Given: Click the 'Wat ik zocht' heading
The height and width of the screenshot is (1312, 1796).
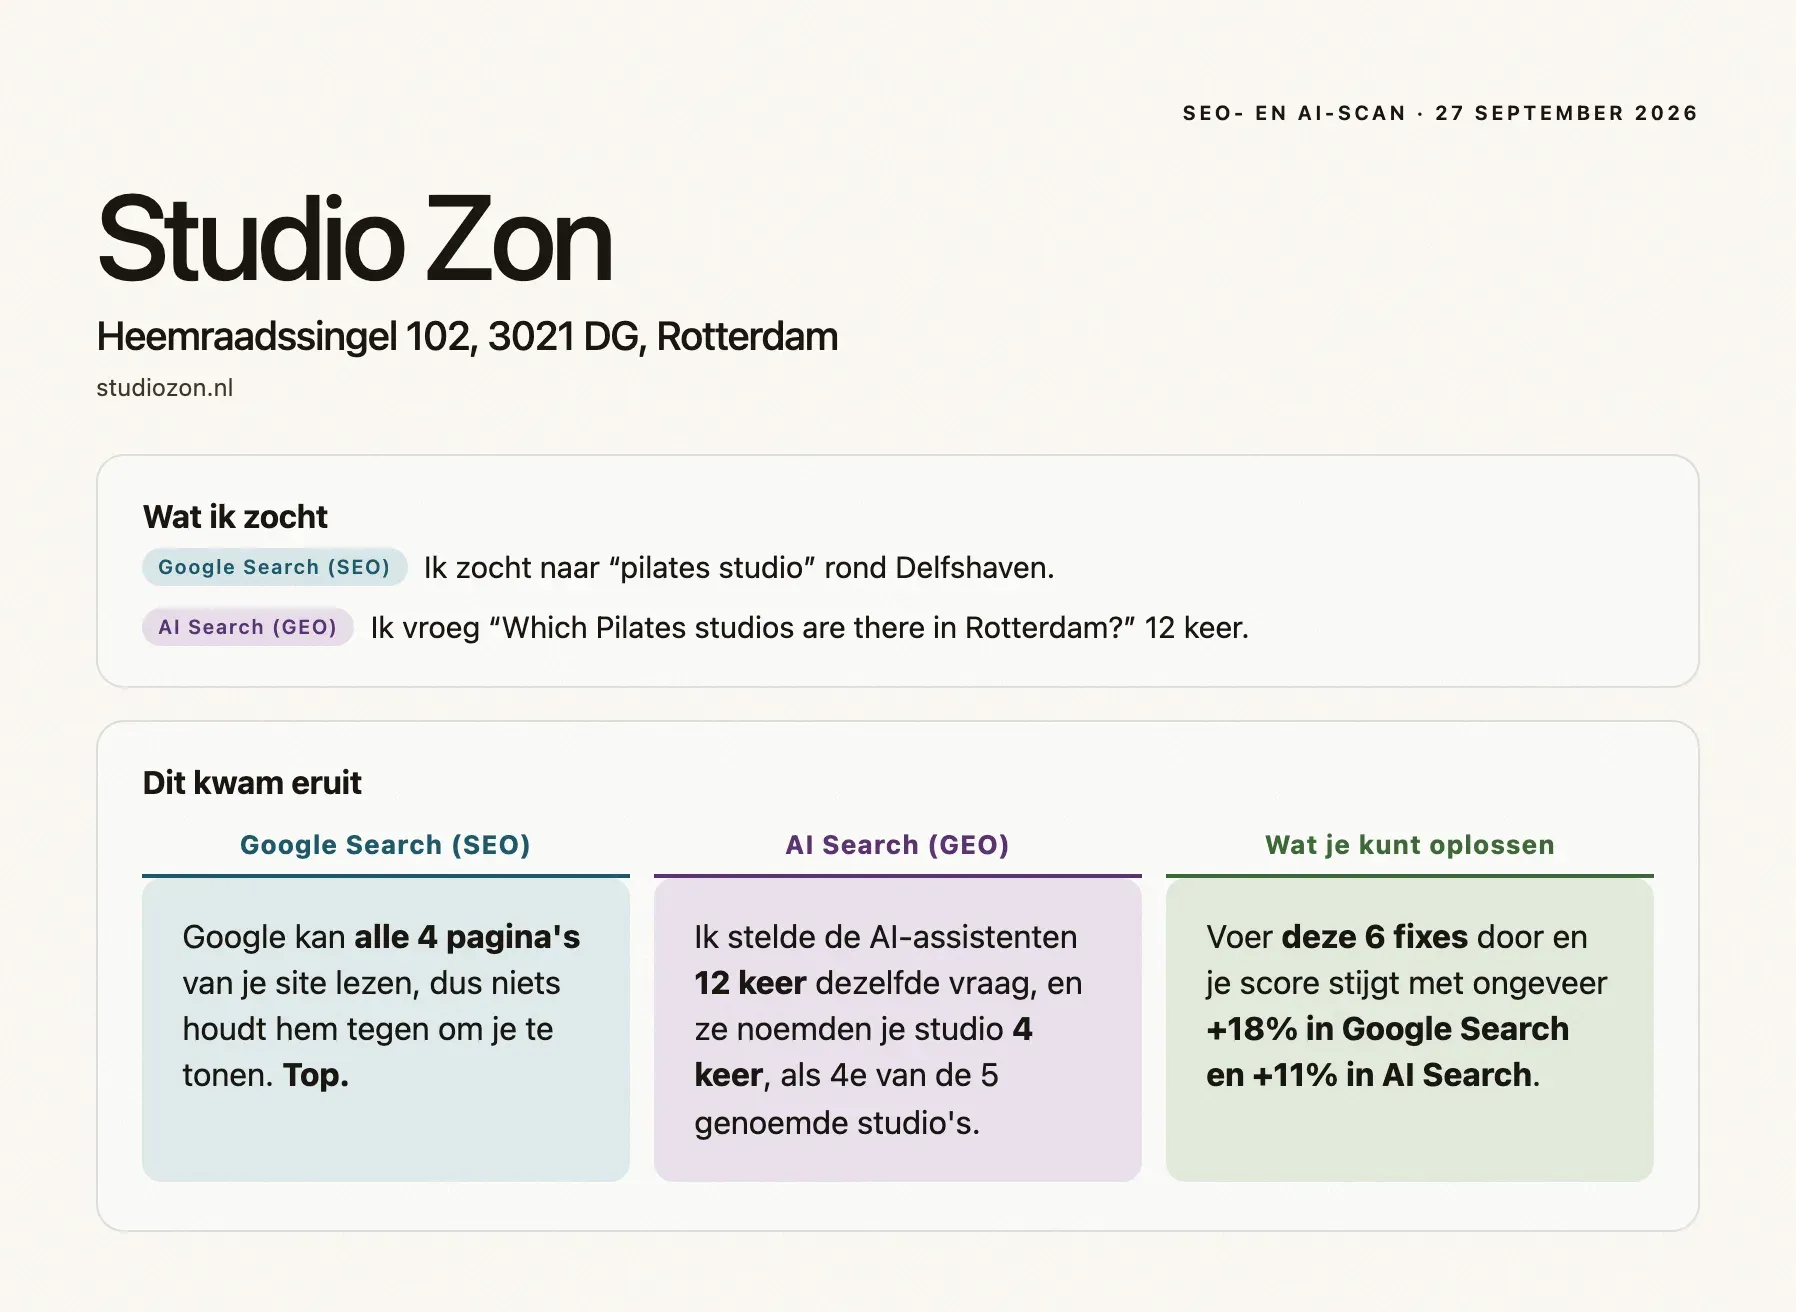Looking at the screenshot, I should [235, 517].
